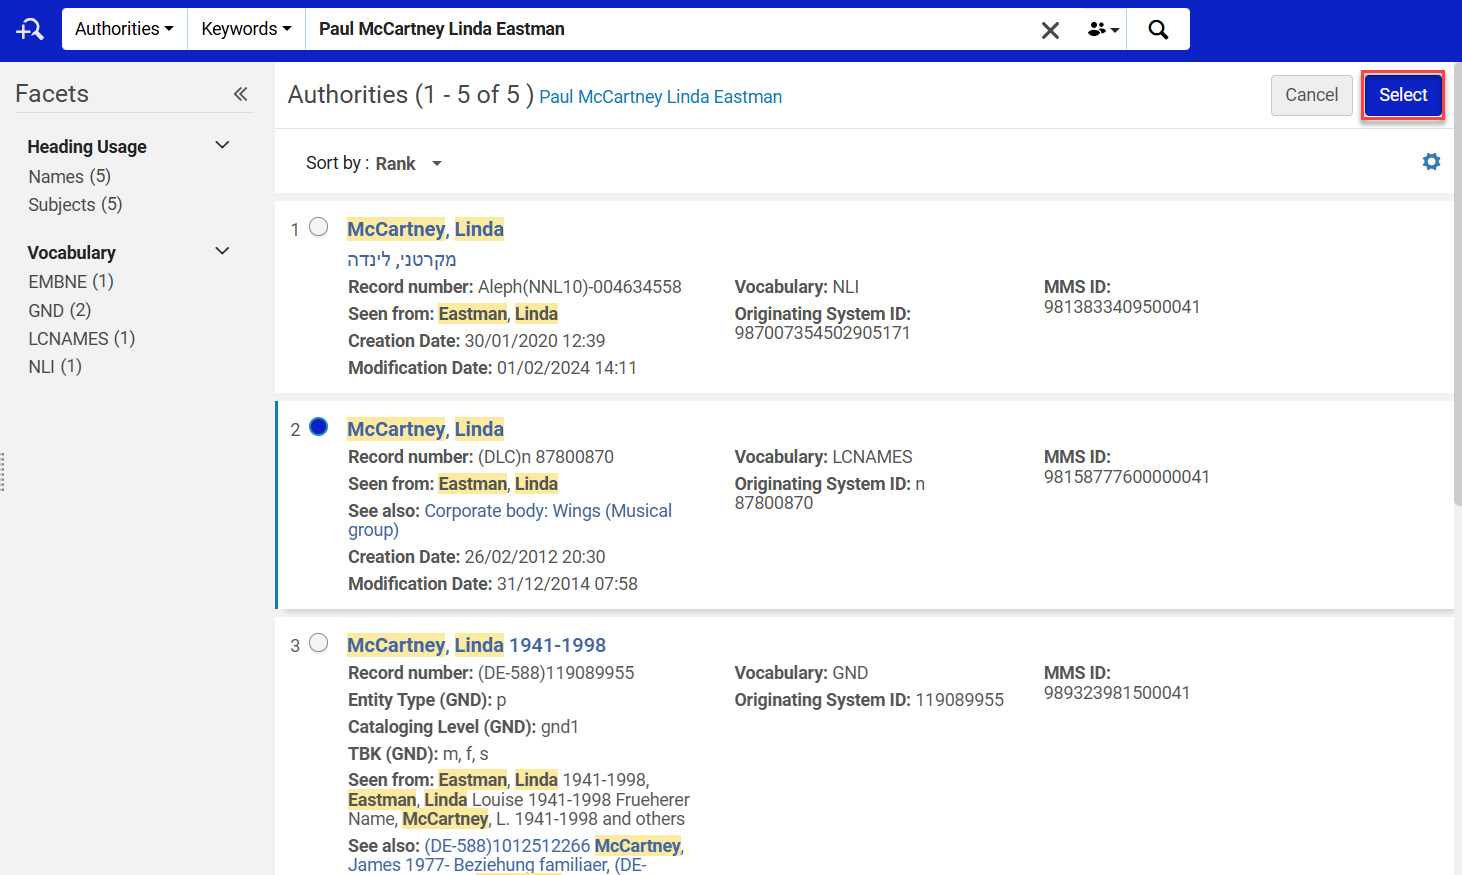Select radio button for result 3 GND record

[318, 643]
